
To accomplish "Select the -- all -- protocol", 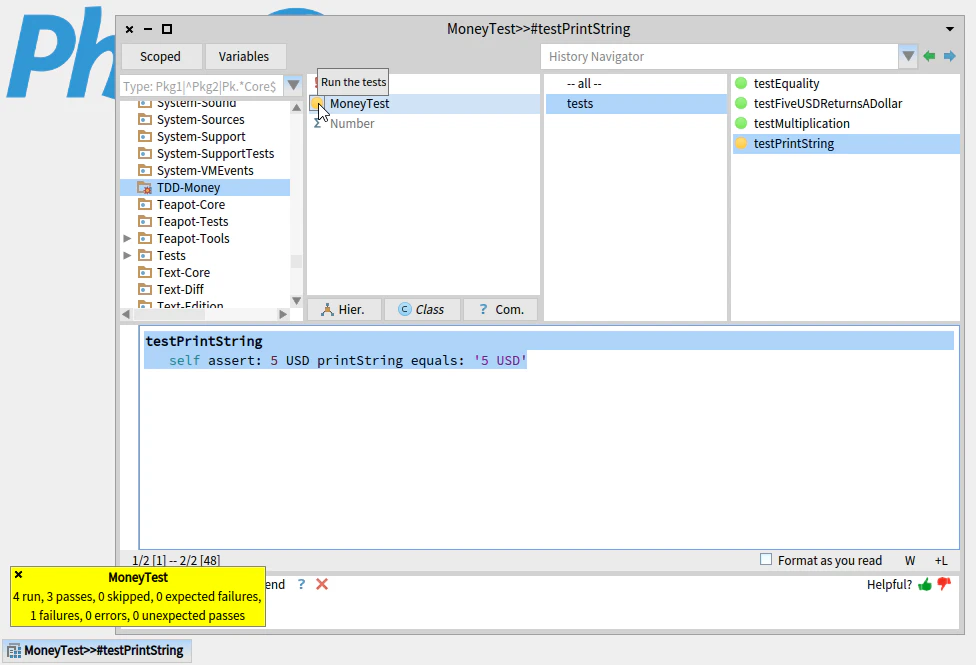I will (x=636, y=83).
